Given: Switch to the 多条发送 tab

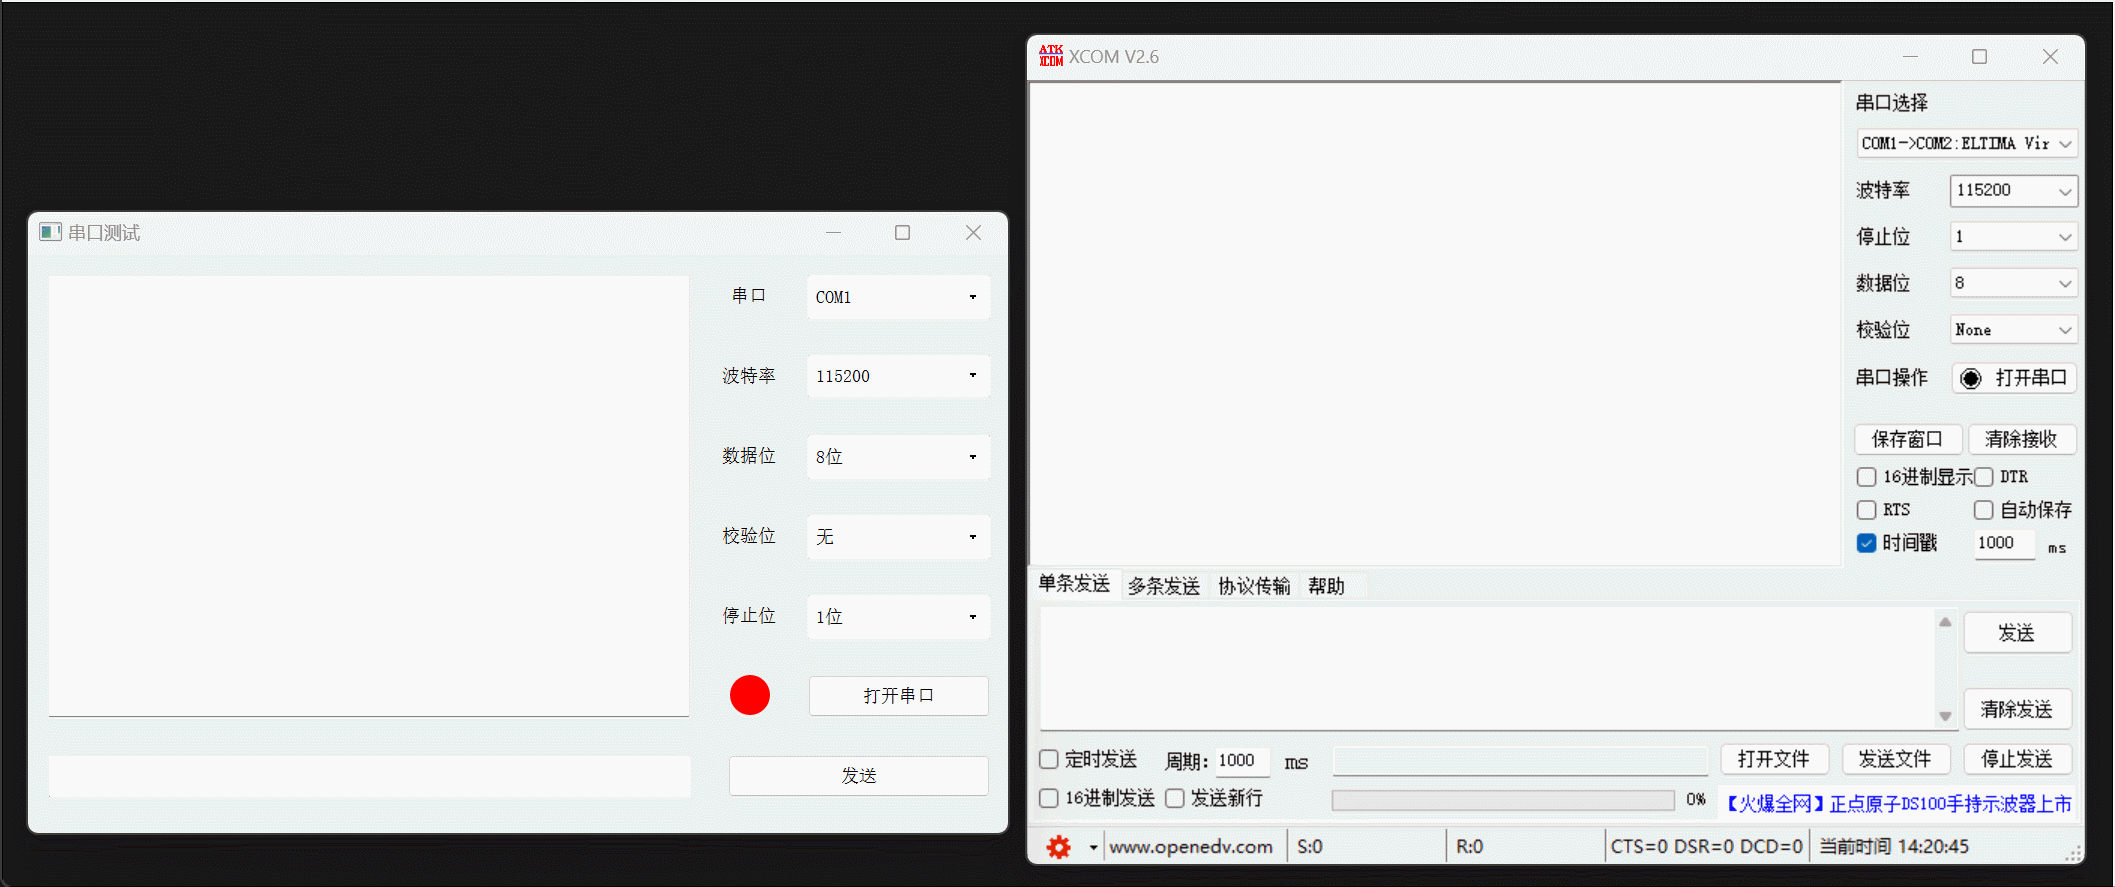Looking at the screenshot, I should click(1164, 586).
